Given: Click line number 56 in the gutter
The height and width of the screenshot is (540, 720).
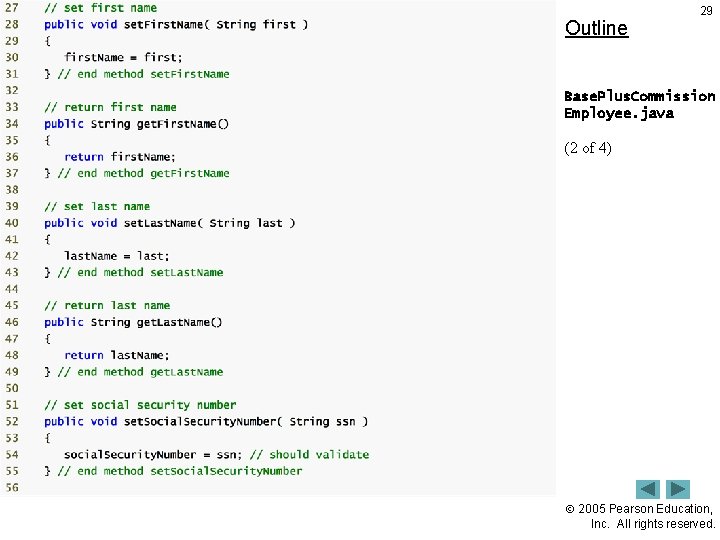Looking at the screenshot, I should point(12,488).
